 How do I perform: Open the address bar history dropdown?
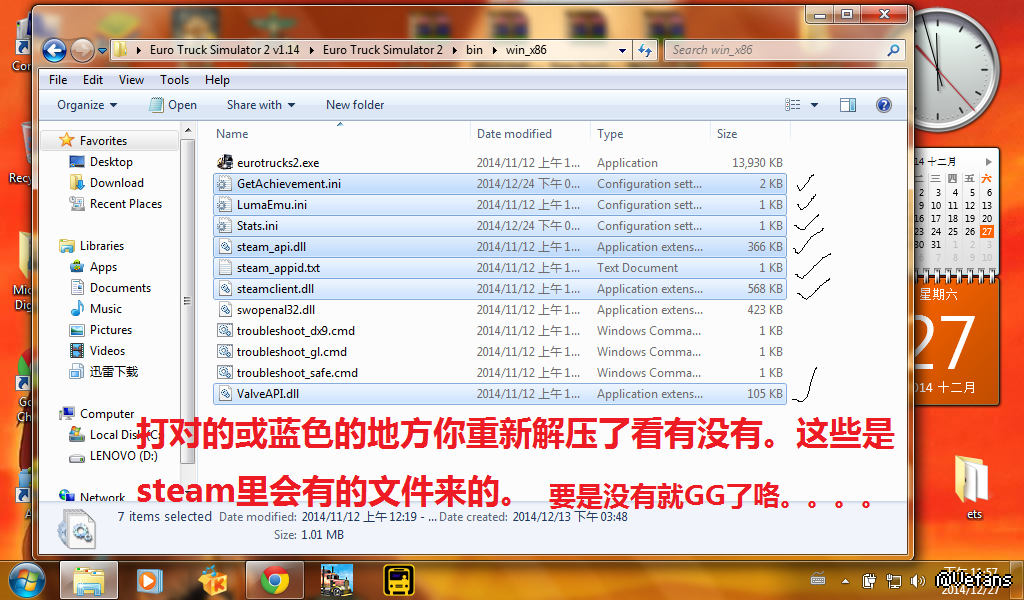622,50
